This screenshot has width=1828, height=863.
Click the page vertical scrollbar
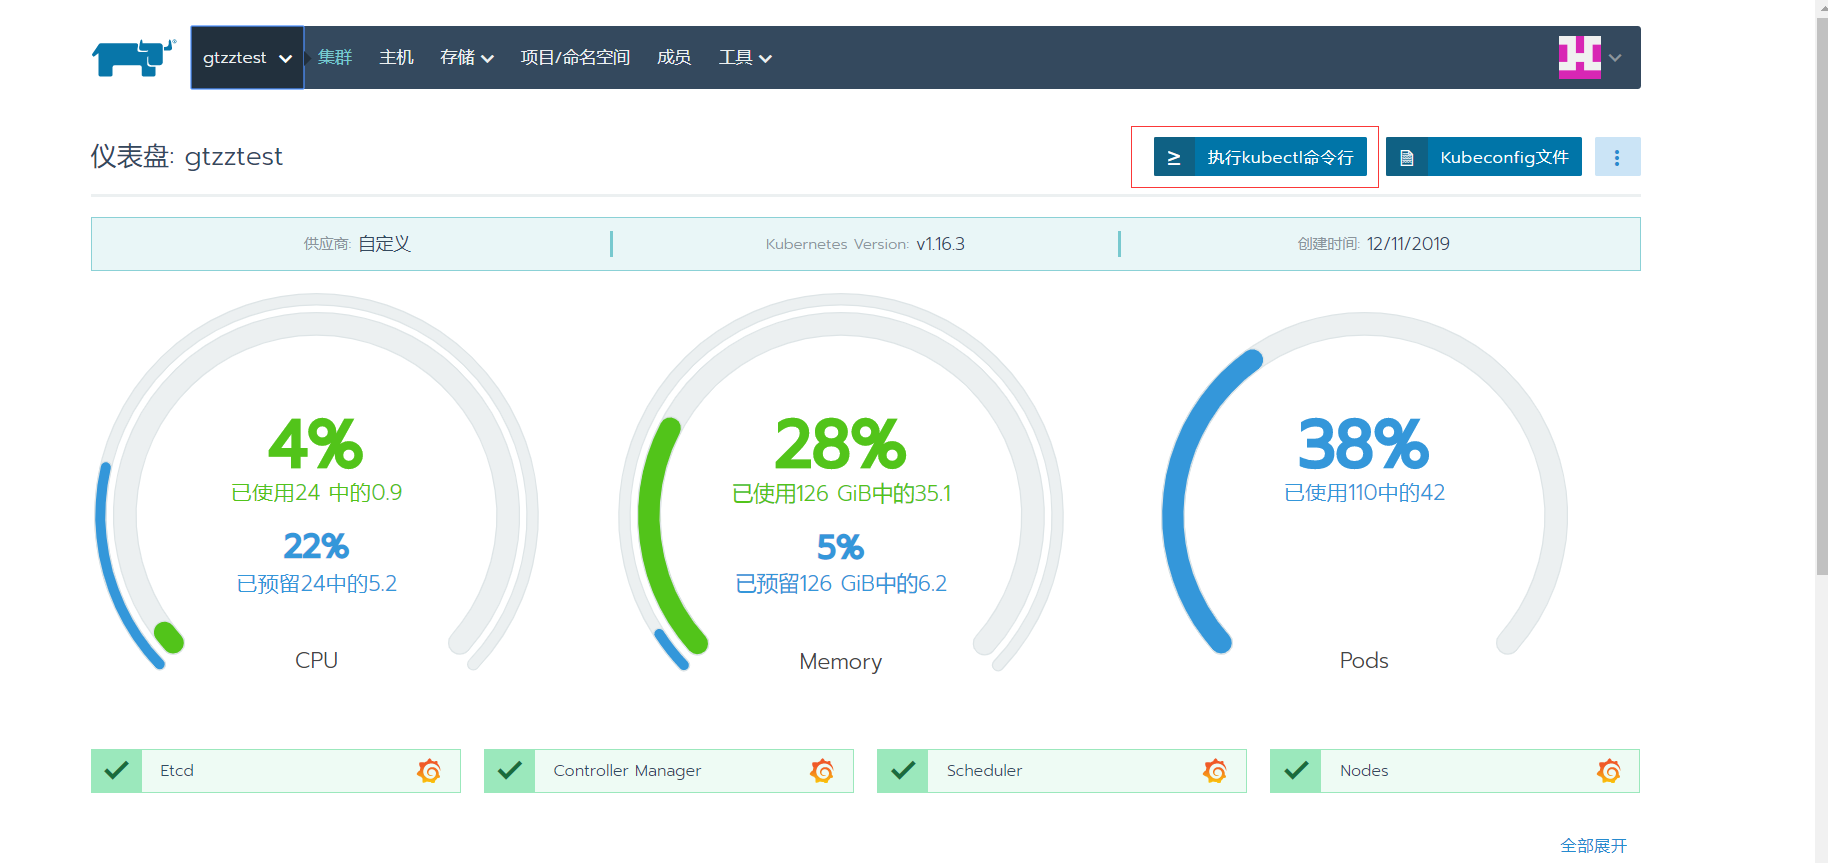(1822, 296)
